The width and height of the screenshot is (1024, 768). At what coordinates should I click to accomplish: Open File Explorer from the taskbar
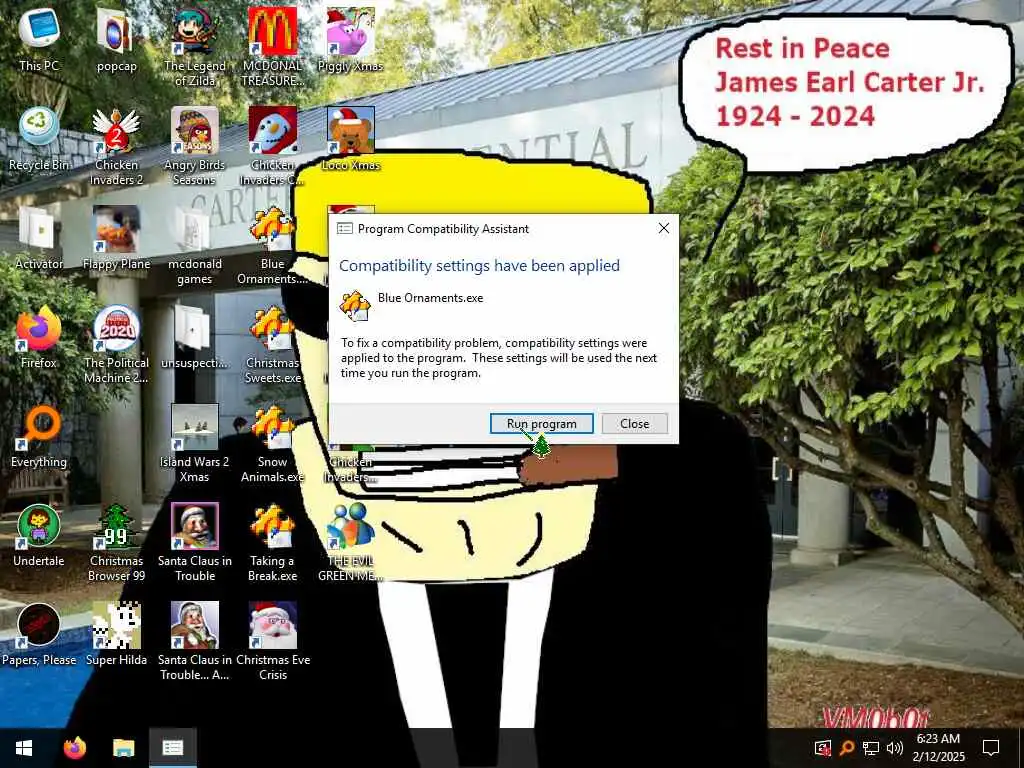click(x=123, y=748)
